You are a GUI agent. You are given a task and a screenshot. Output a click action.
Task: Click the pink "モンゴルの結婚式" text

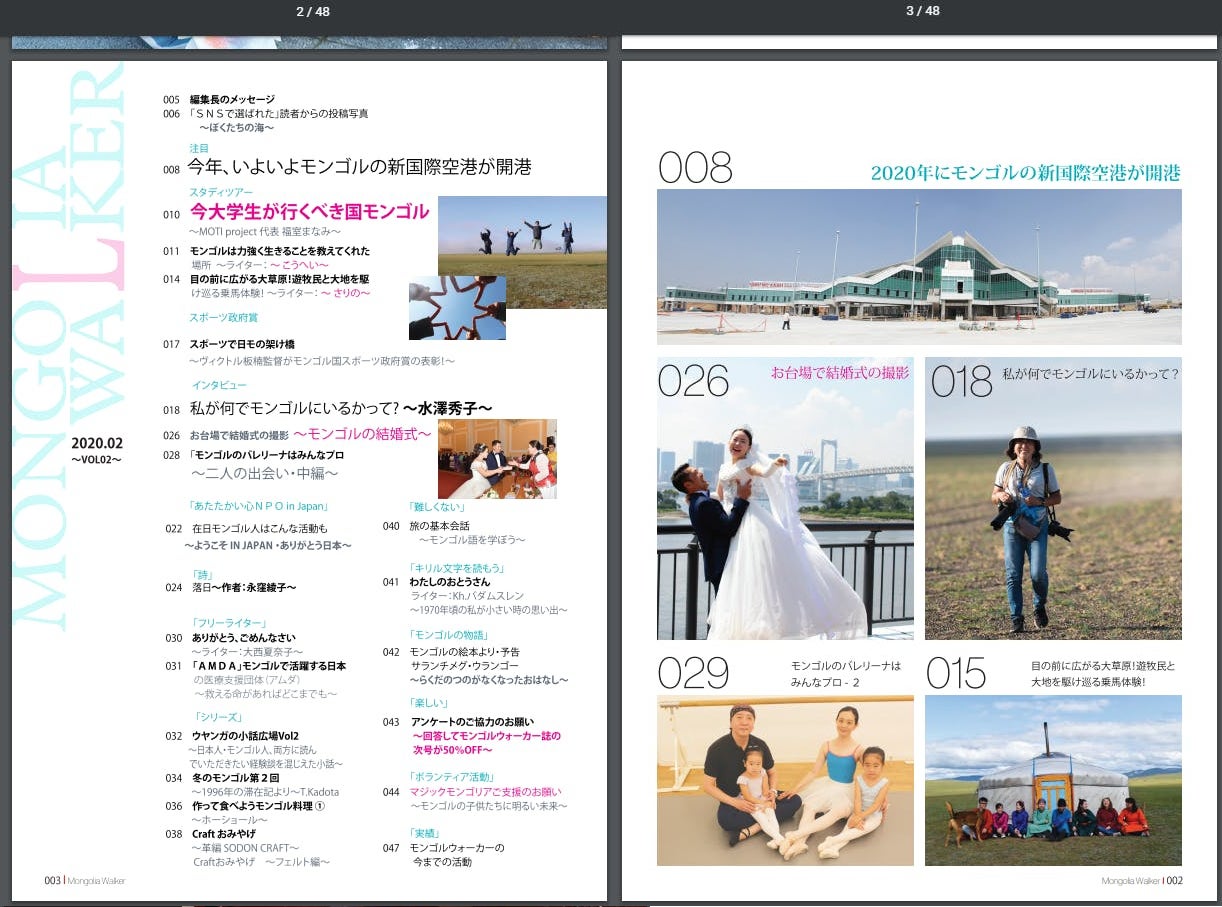pyautogui.click(x=362, y=434)
